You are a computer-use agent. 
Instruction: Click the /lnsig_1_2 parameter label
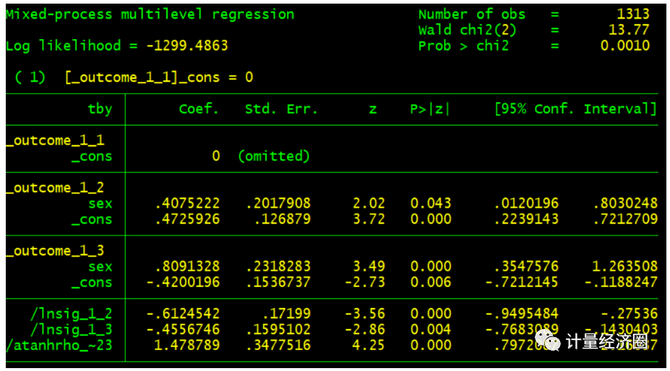(x=71, y=314)
